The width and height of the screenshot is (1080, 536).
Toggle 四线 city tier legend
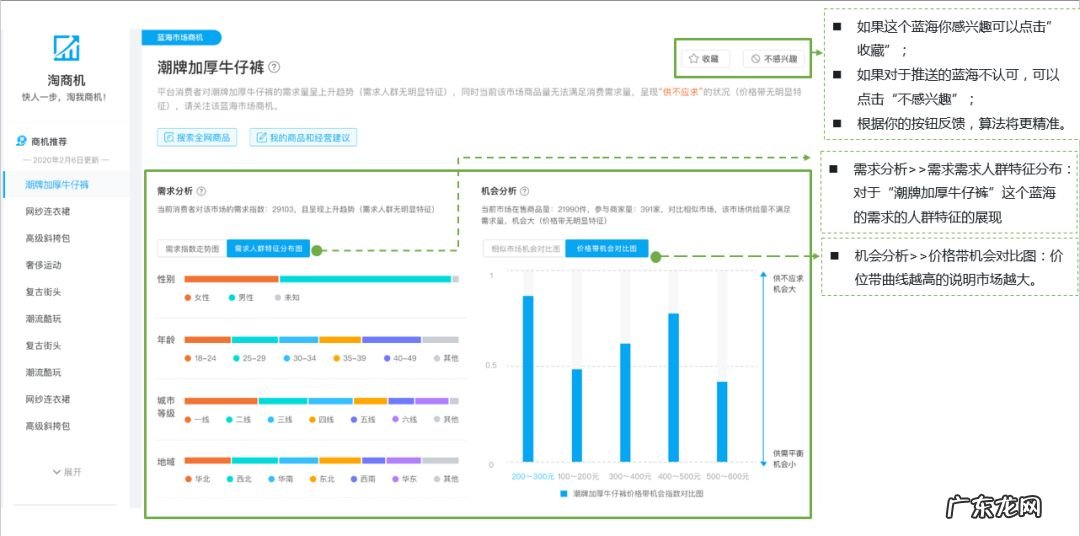pos(322,419)
